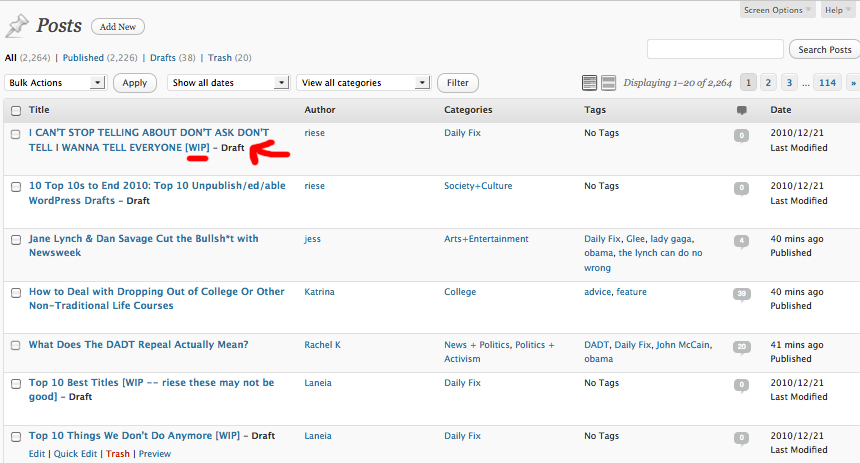Go to page 3 of posts
This screenshot has width=860, height=463.
pyautogui.click(x=789, y=83)
